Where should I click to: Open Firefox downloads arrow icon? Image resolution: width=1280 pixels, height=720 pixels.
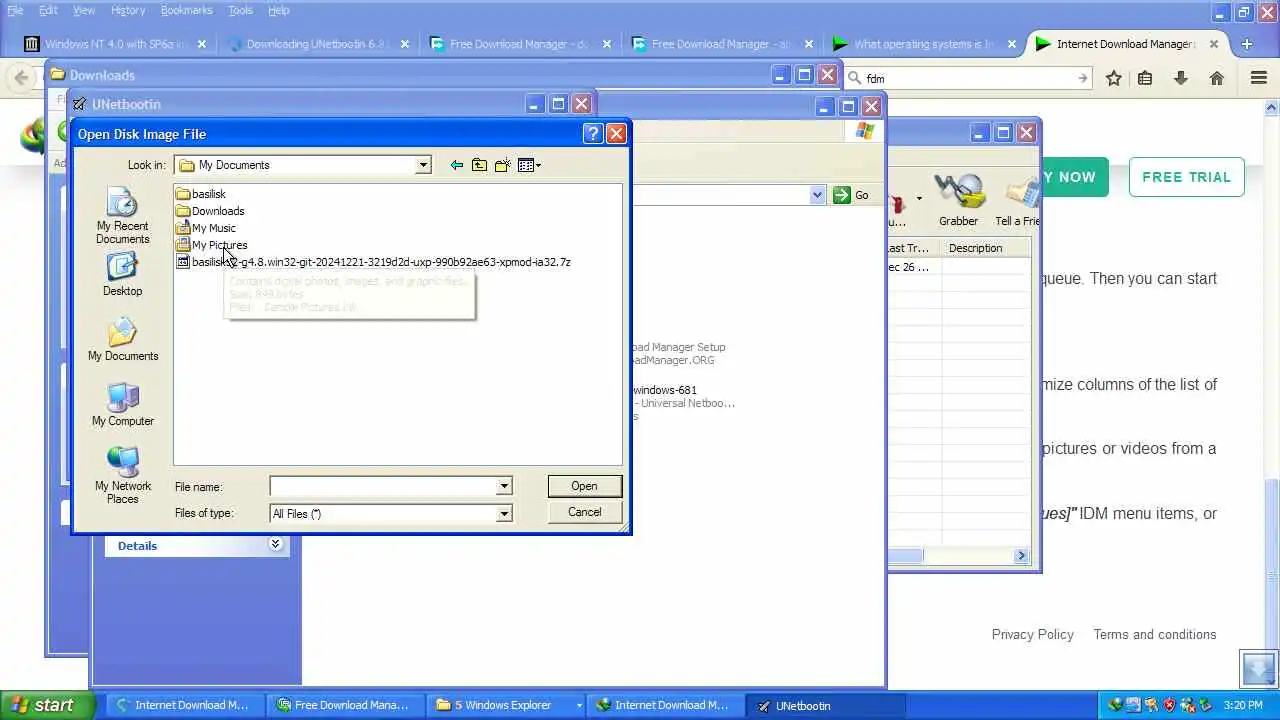(1181, 78)
